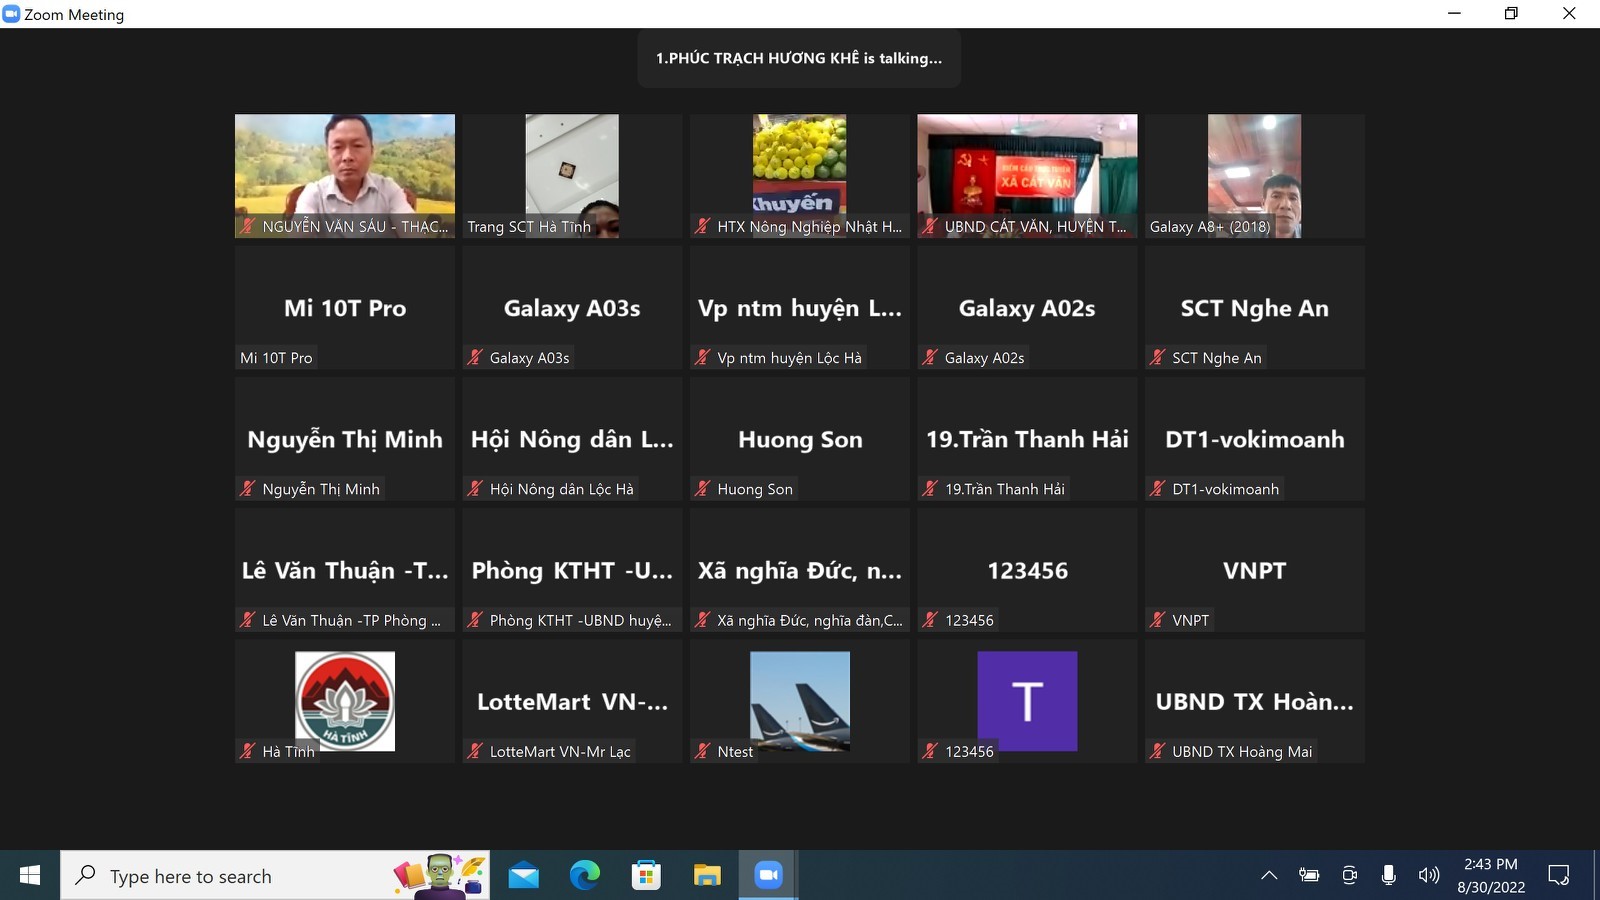
Task: Open the notification center icon
Action: (1558, 876)
